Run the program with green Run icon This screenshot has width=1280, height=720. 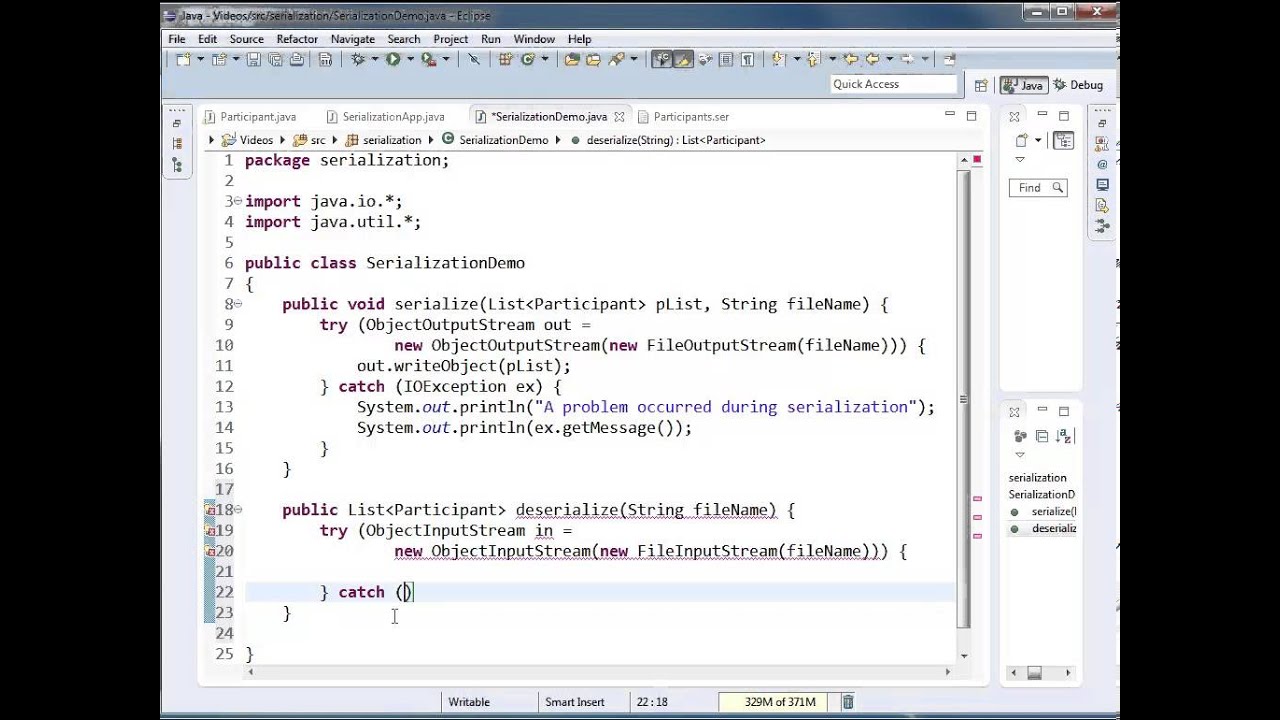pos(392,60)
